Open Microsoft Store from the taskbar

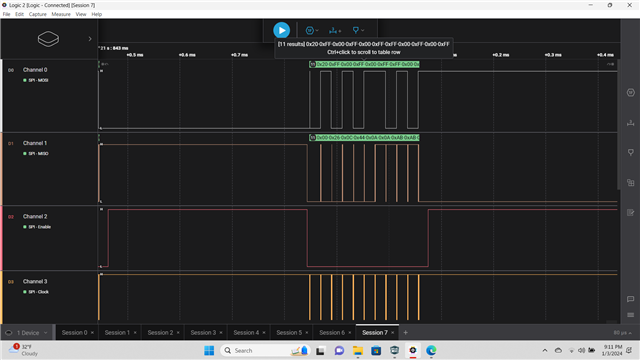[376, 351]
